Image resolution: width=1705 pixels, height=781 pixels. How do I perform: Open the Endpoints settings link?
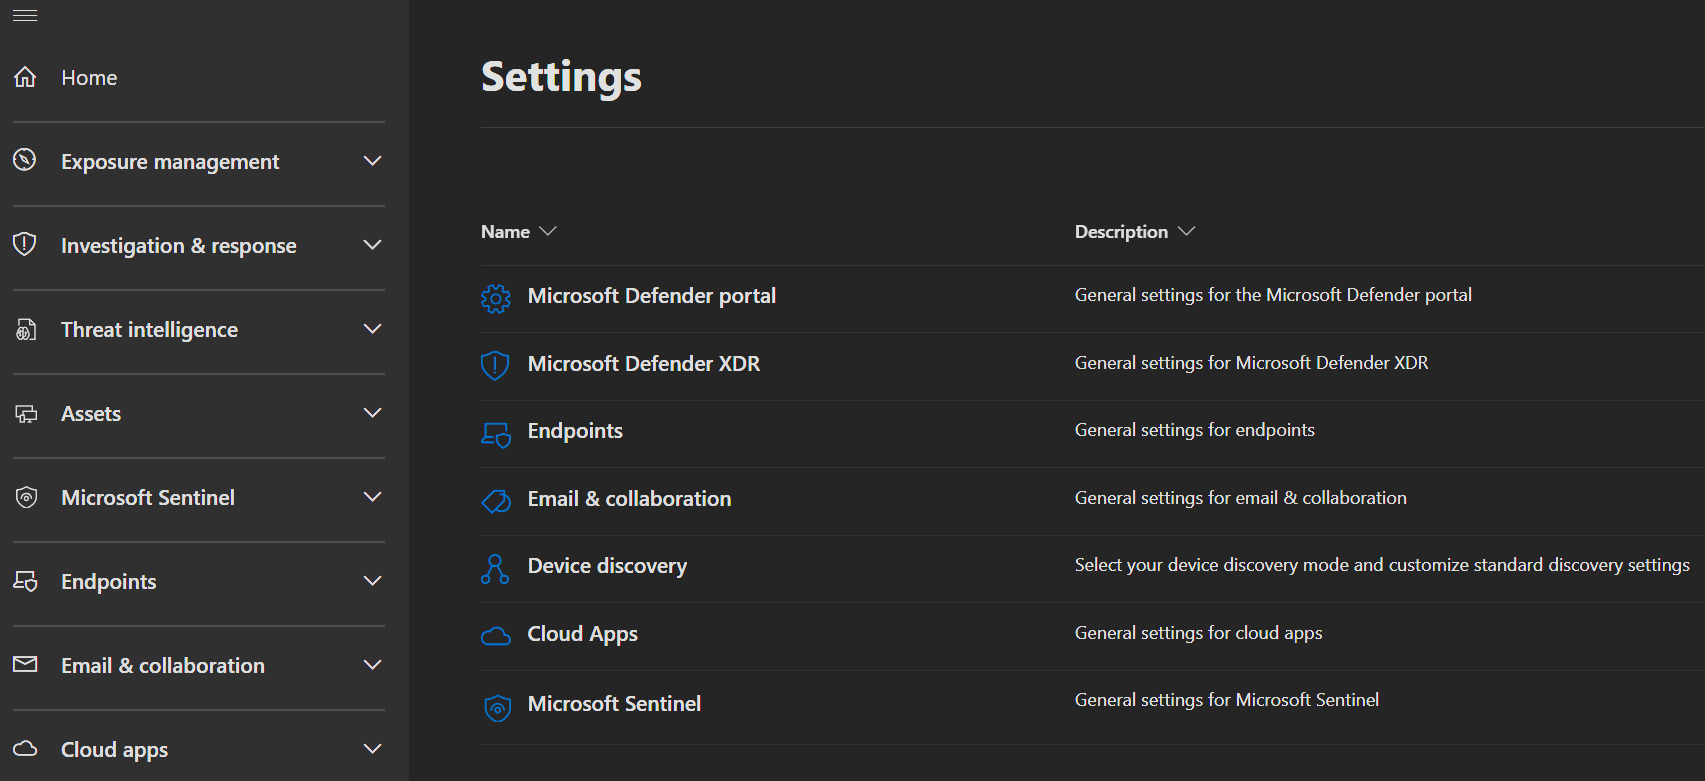click(575, 431)
